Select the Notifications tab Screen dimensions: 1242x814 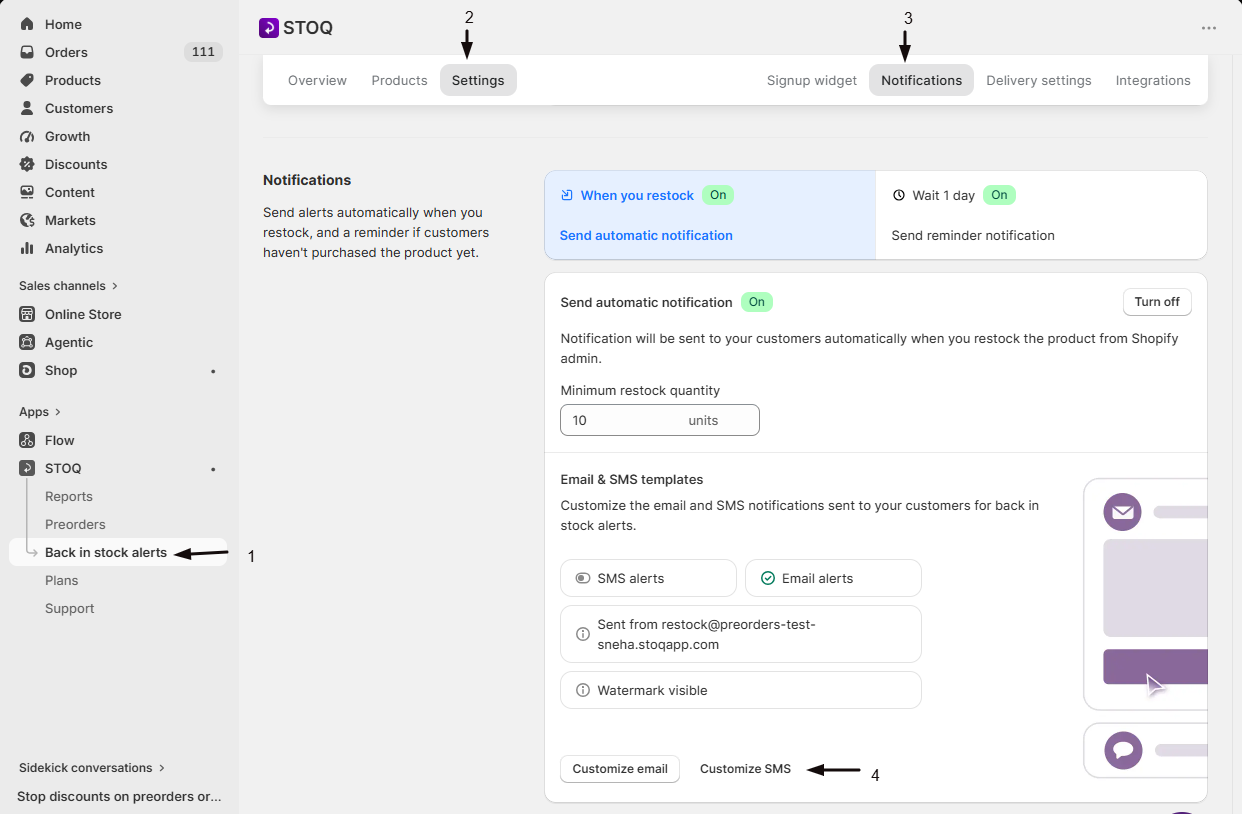coord(921,80)
